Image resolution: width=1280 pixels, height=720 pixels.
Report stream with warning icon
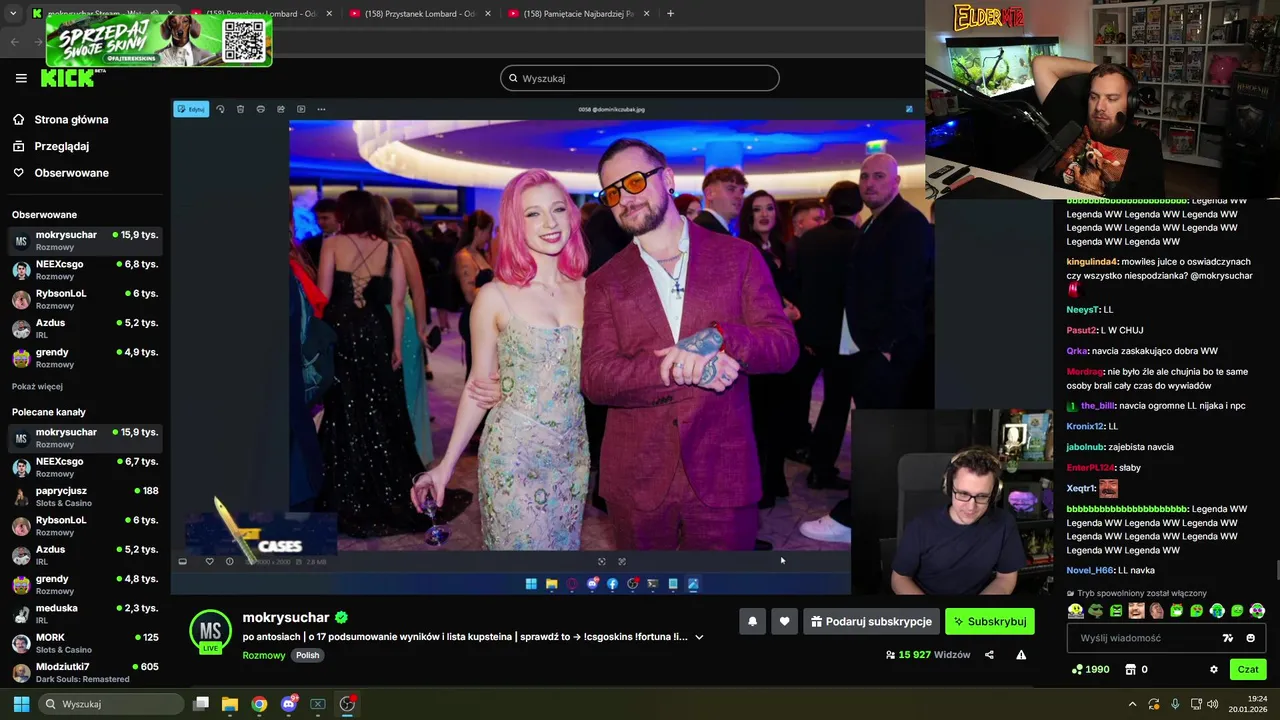[1021, 655]
